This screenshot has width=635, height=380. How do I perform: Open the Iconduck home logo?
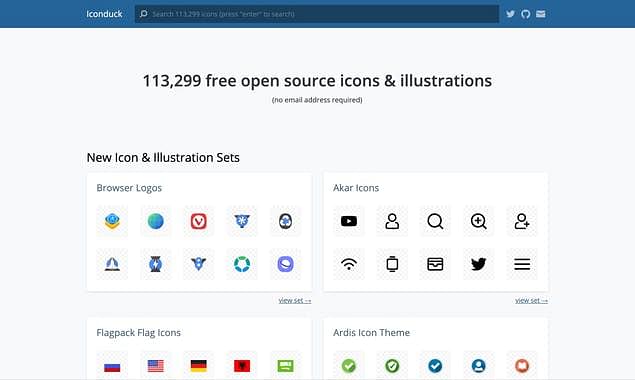pos(104,14)
